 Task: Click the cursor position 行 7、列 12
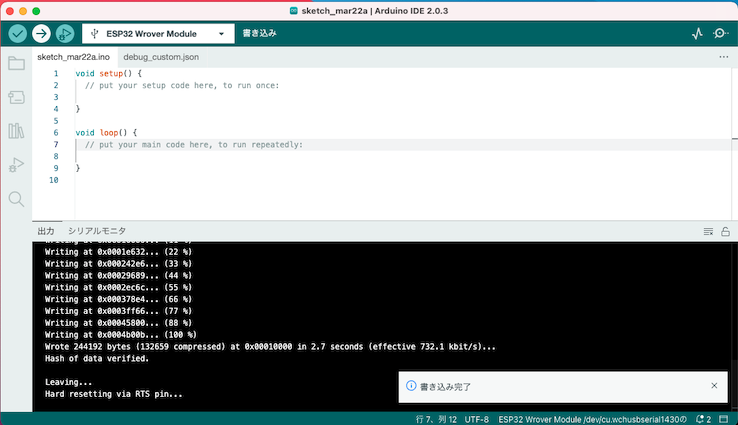[436, 419]
